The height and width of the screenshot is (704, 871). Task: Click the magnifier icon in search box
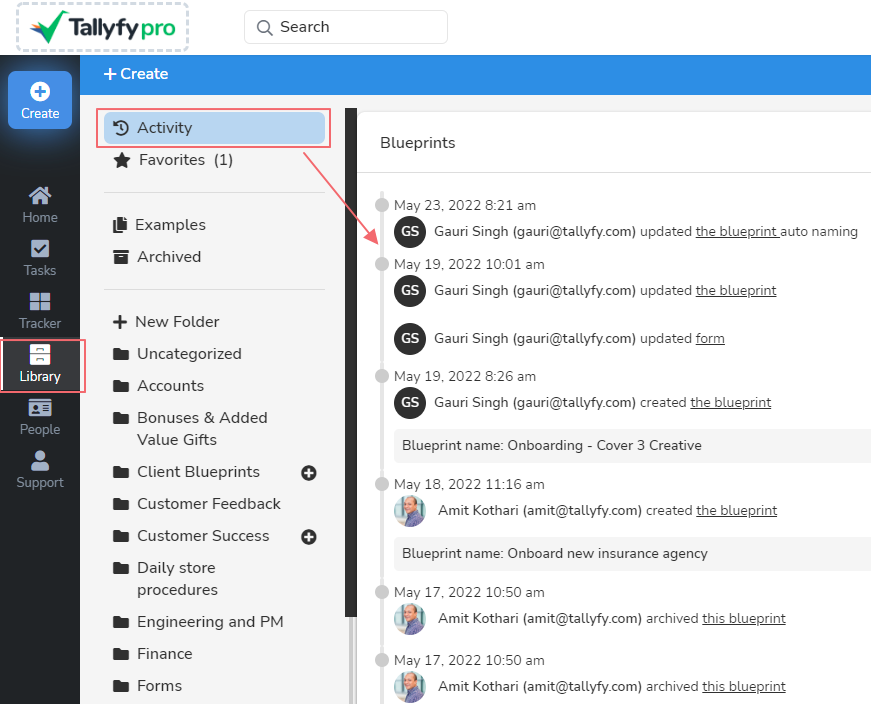(264, 27)
